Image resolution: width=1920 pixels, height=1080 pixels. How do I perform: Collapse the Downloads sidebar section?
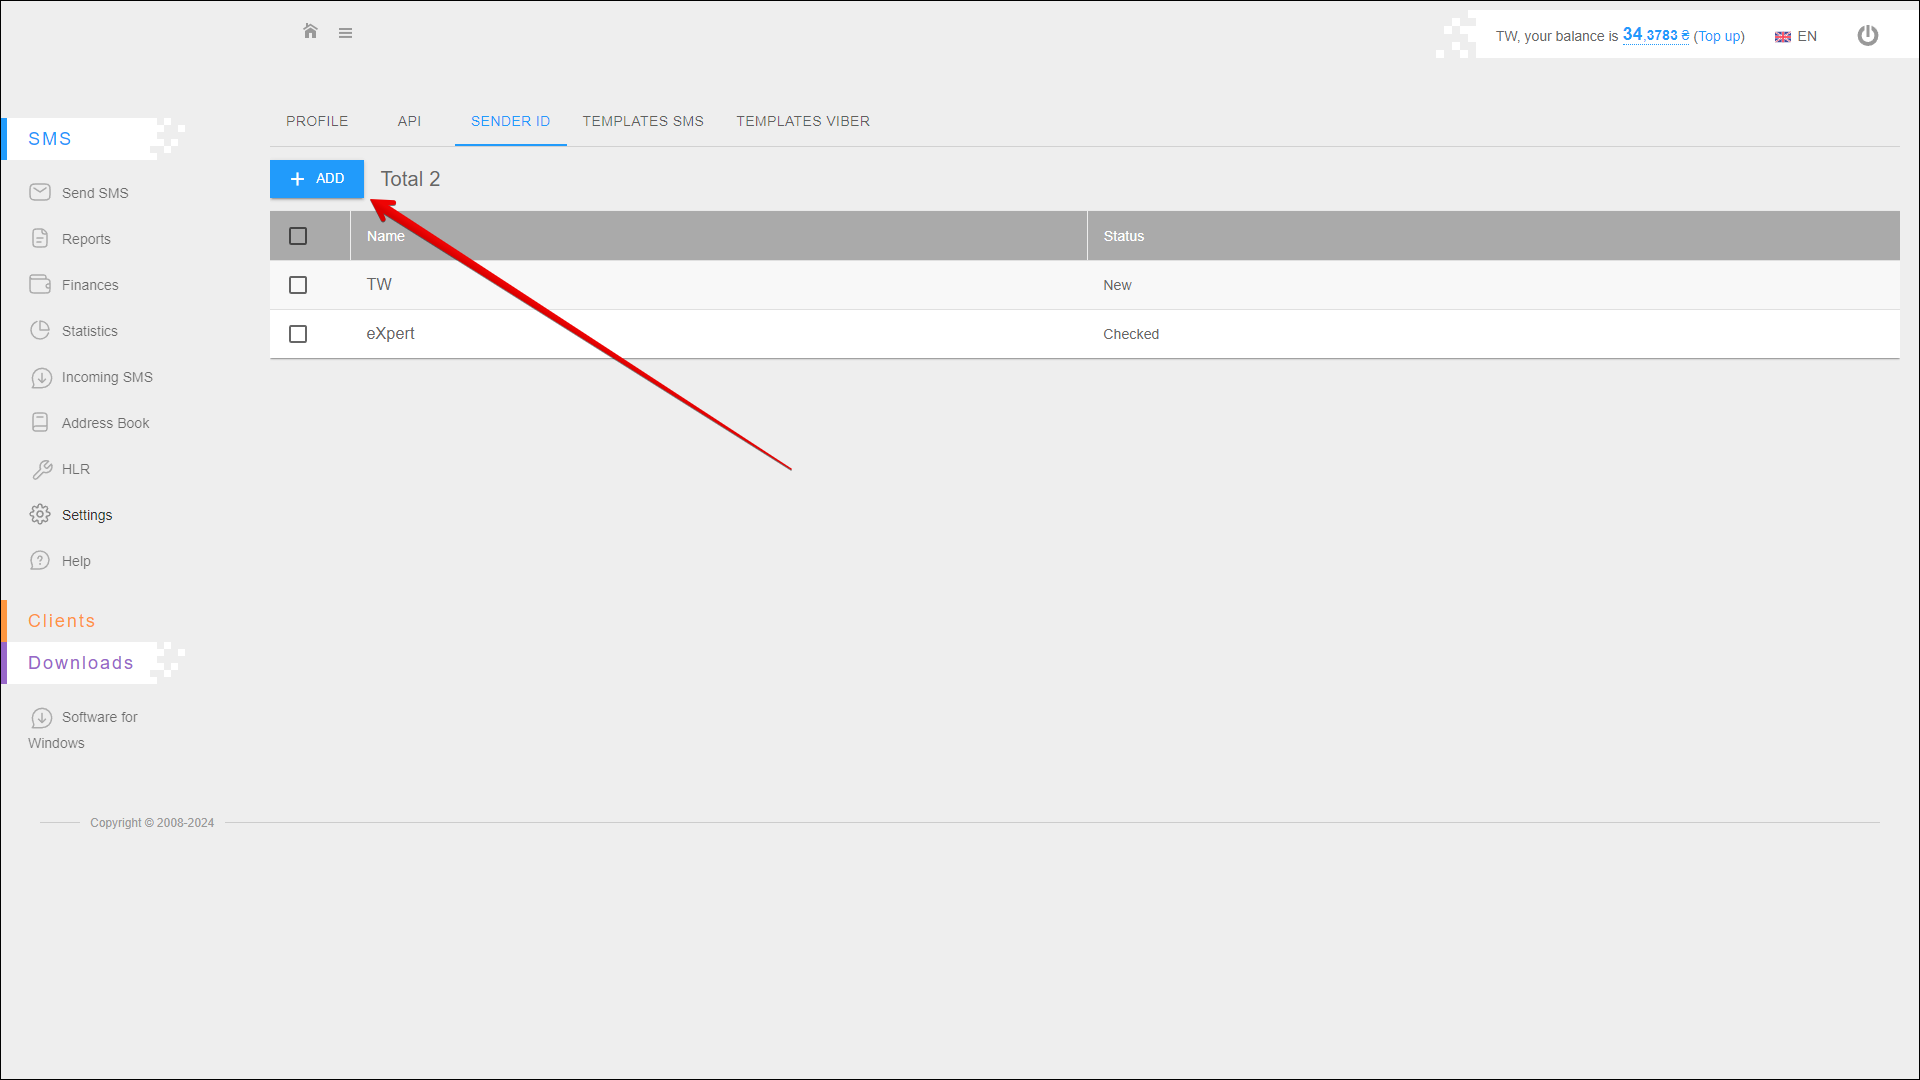point(81,663)
